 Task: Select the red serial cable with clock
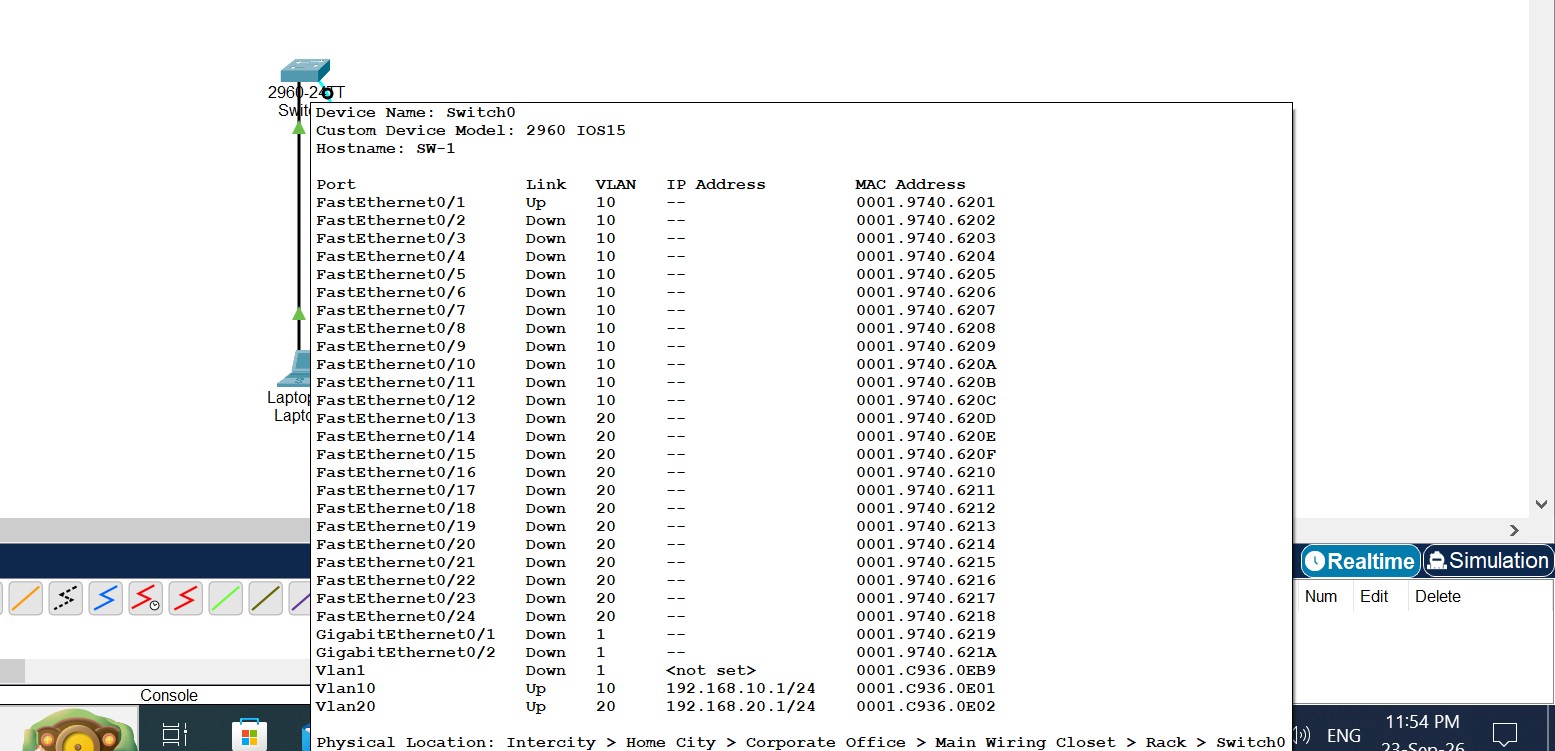point(145,598)
